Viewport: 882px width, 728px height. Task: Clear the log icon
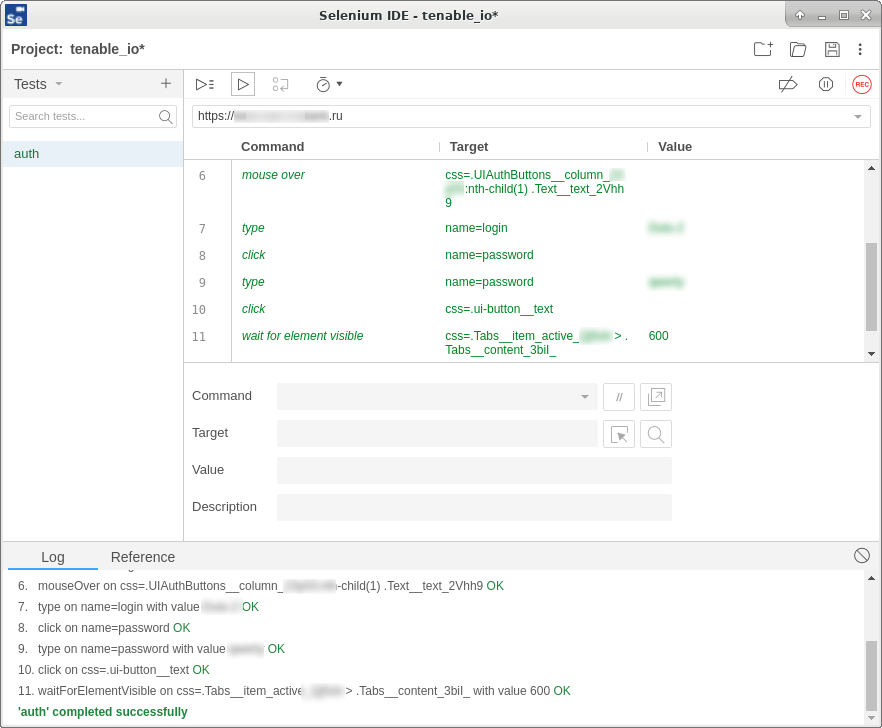click(862, 556)
